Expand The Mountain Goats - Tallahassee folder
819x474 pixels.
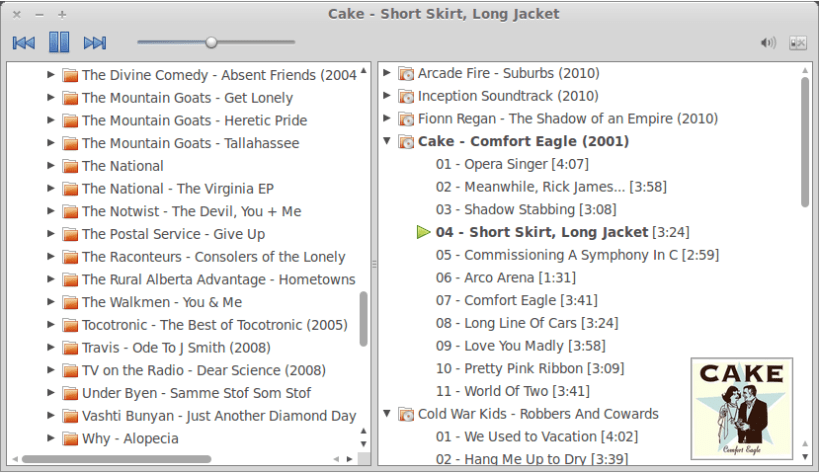(51, 143)
